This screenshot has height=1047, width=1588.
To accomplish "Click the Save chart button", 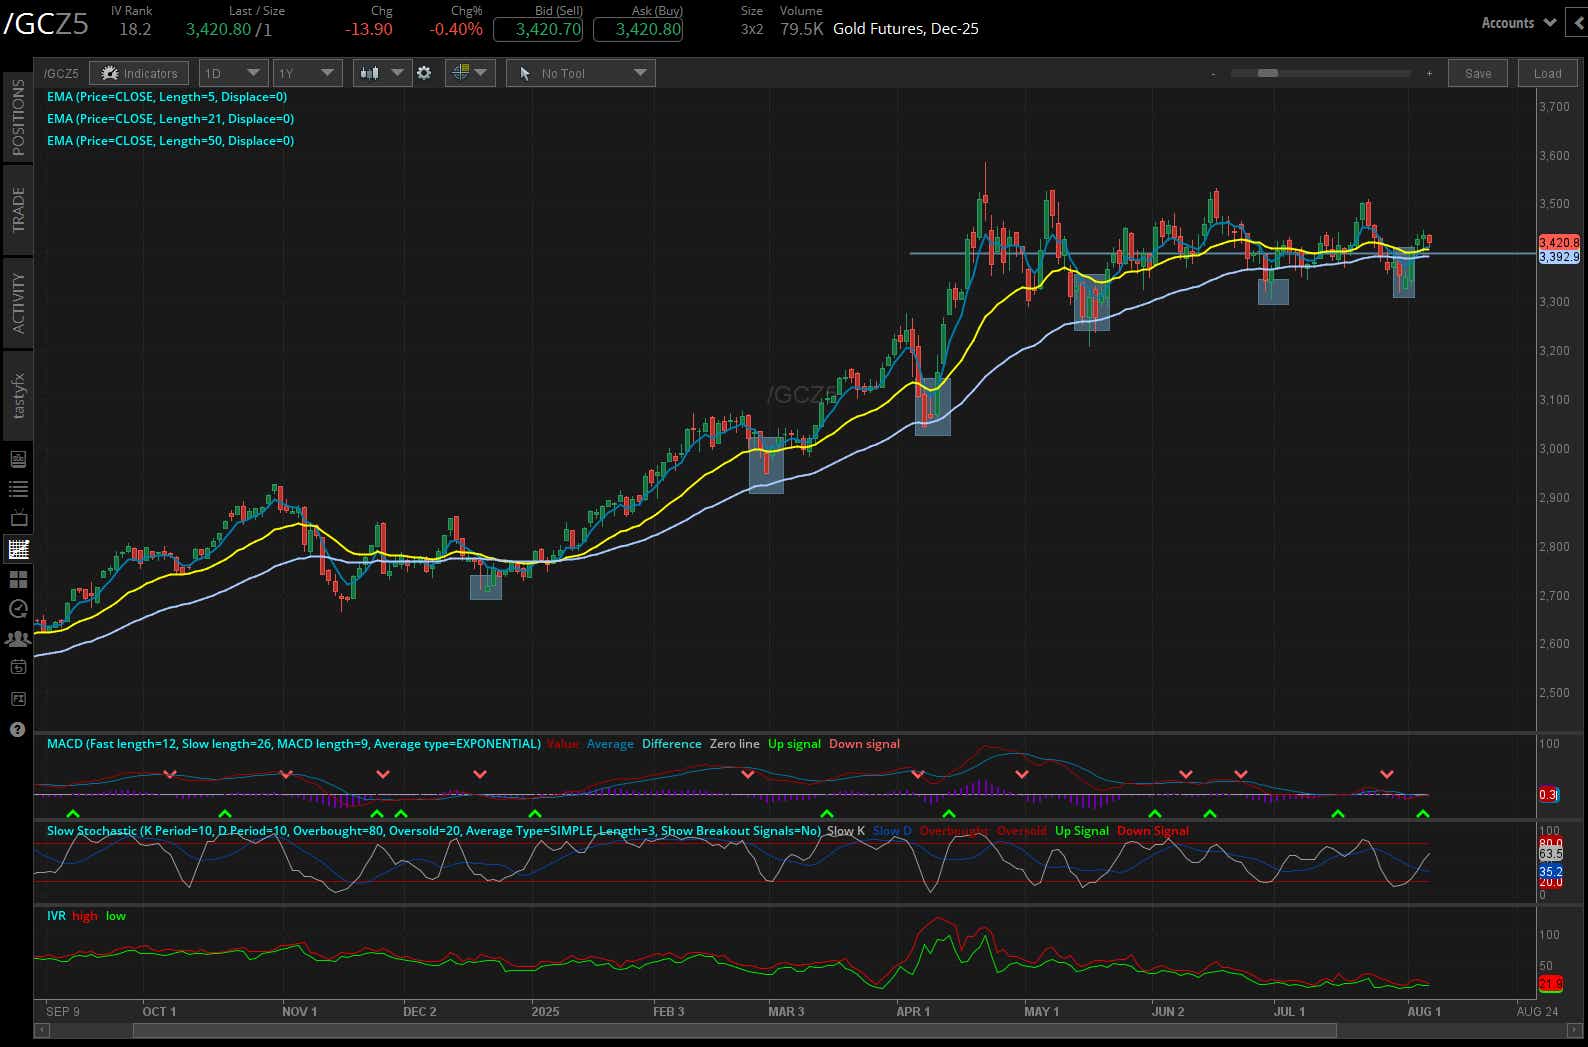I will 1478,73.
